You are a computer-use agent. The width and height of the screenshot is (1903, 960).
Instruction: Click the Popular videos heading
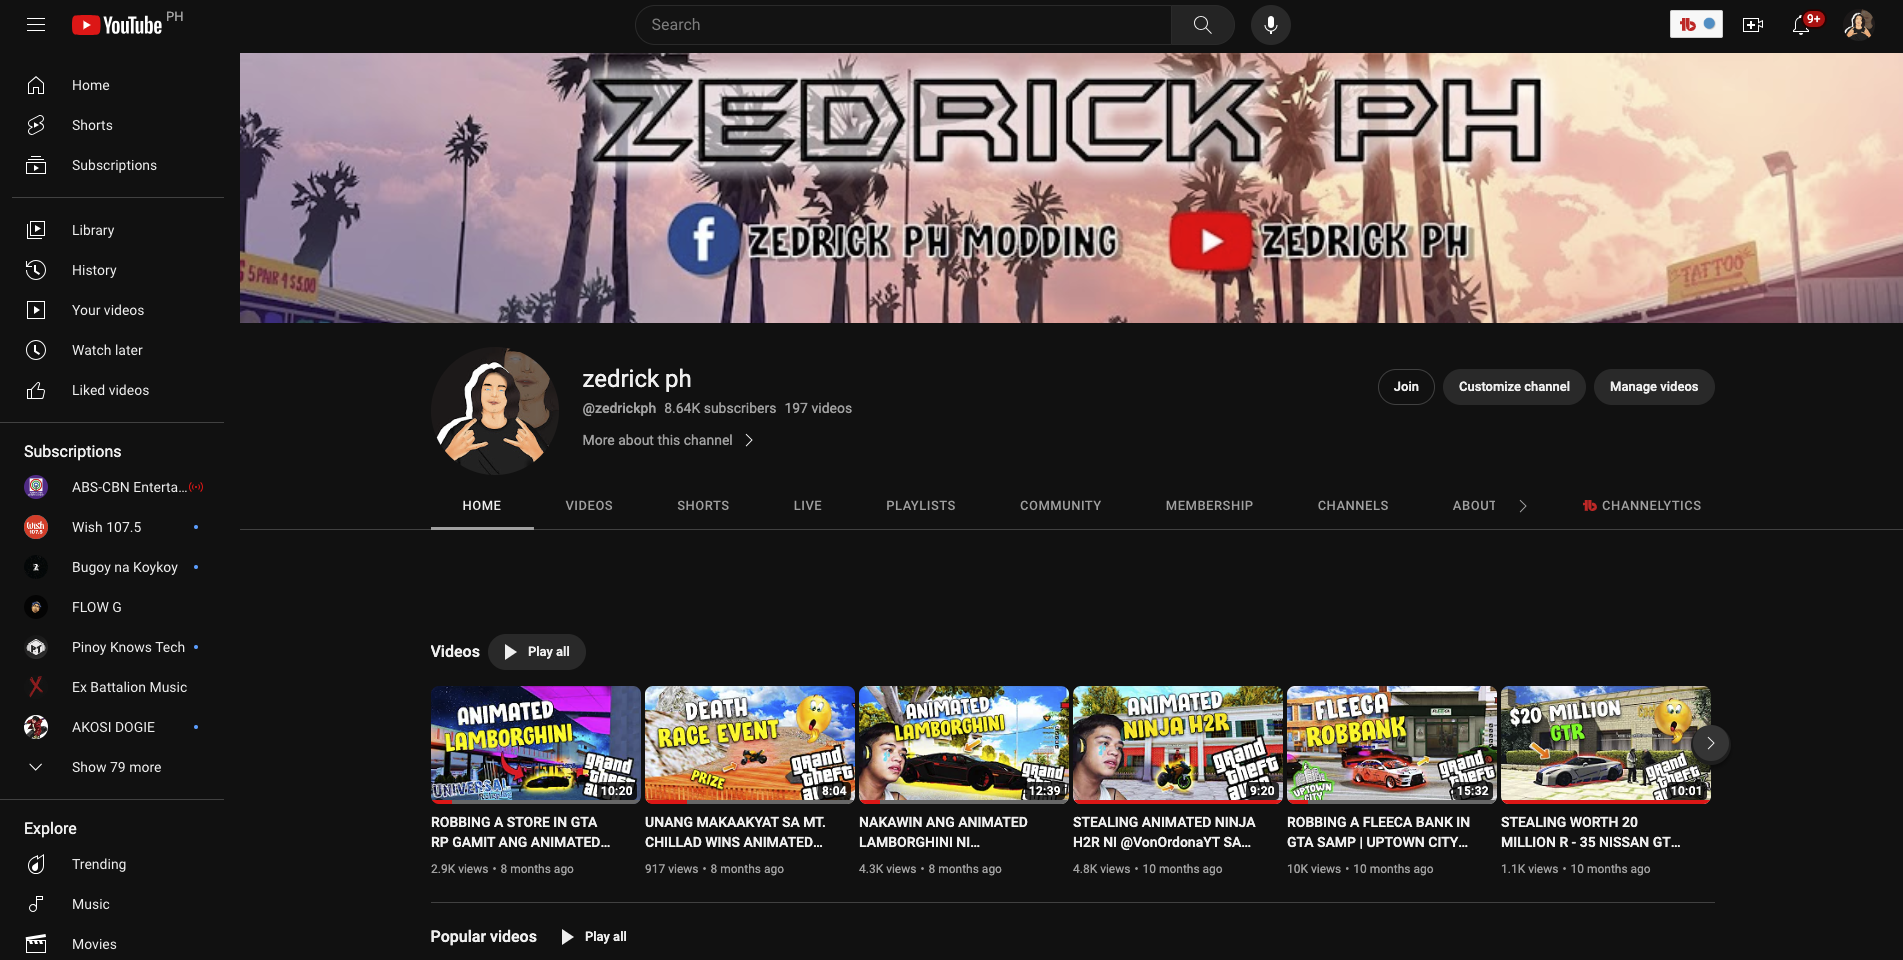tap(484, 937)
